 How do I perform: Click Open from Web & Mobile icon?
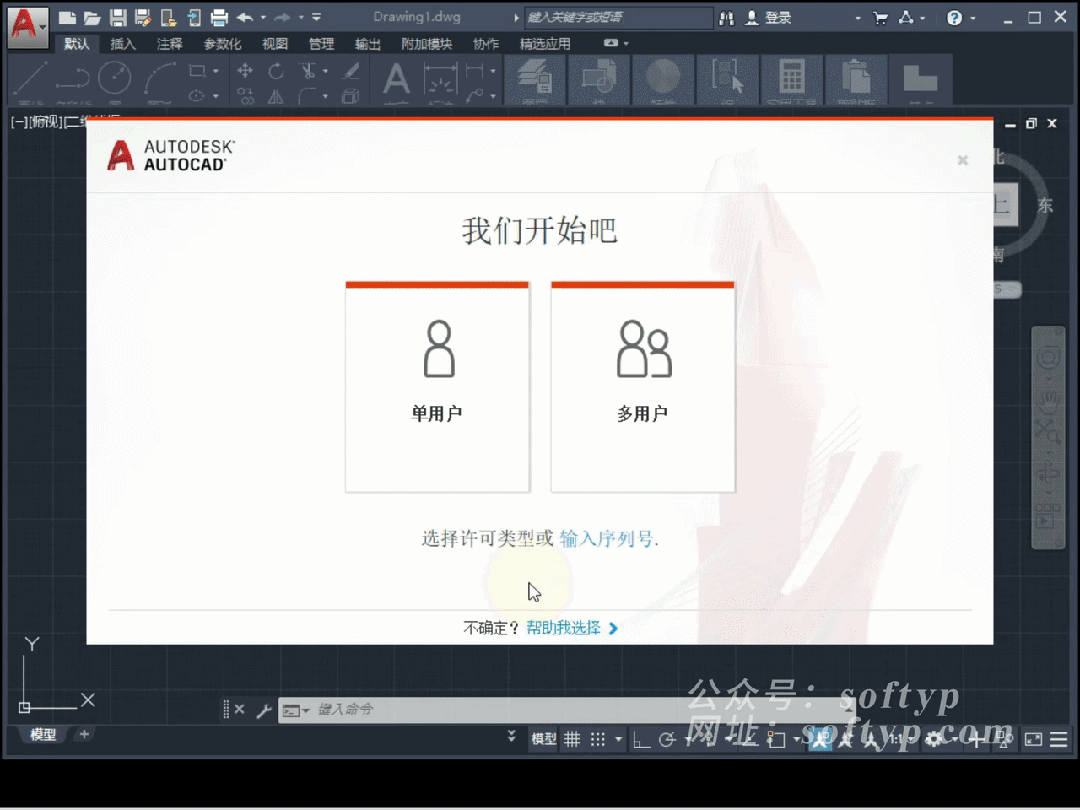[x=168, y=18]
